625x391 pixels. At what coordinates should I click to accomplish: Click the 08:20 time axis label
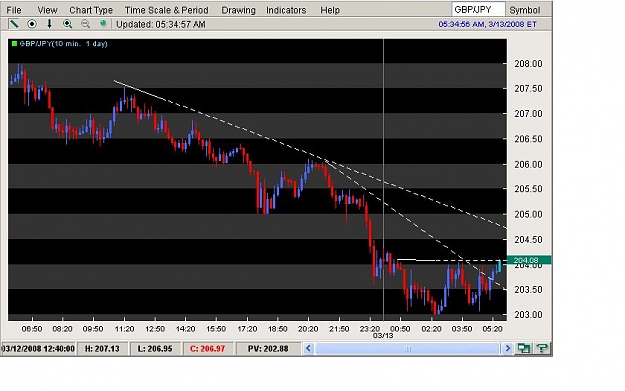(x=63, y=329)
